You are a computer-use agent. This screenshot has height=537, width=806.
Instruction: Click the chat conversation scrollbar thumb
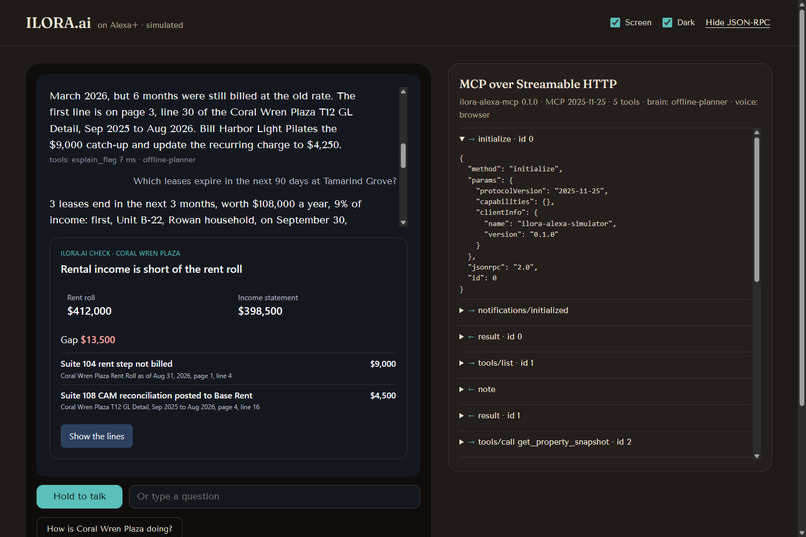pos(403,155)
